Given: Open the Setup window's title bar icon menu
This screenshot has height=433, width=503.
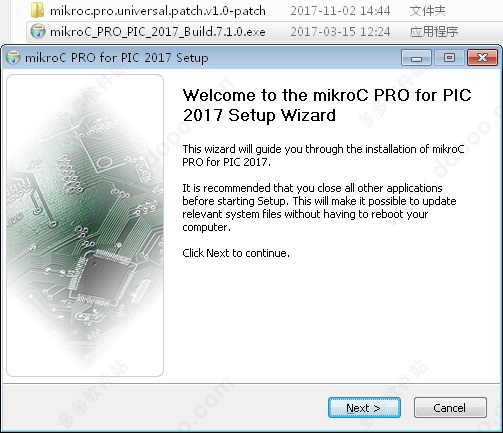Looking at the screenshot, I should point(13,58).
